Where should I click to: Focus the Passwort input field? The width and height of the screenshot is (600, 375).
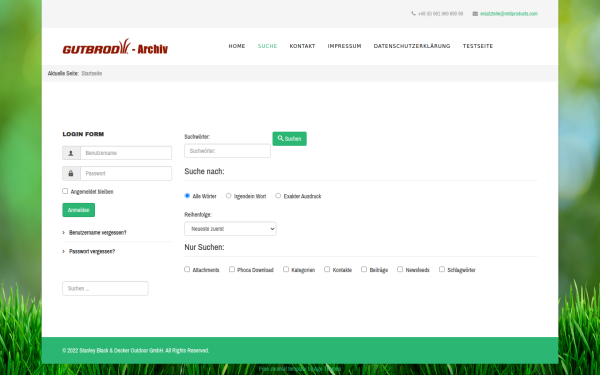tap(126, 173)
